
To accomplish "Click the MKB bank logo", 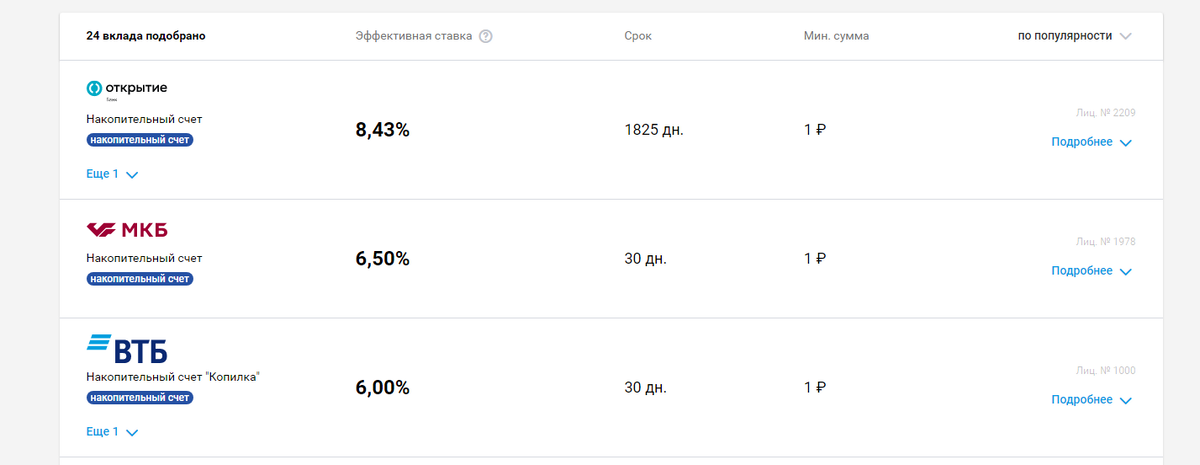I will coord(126,231).
